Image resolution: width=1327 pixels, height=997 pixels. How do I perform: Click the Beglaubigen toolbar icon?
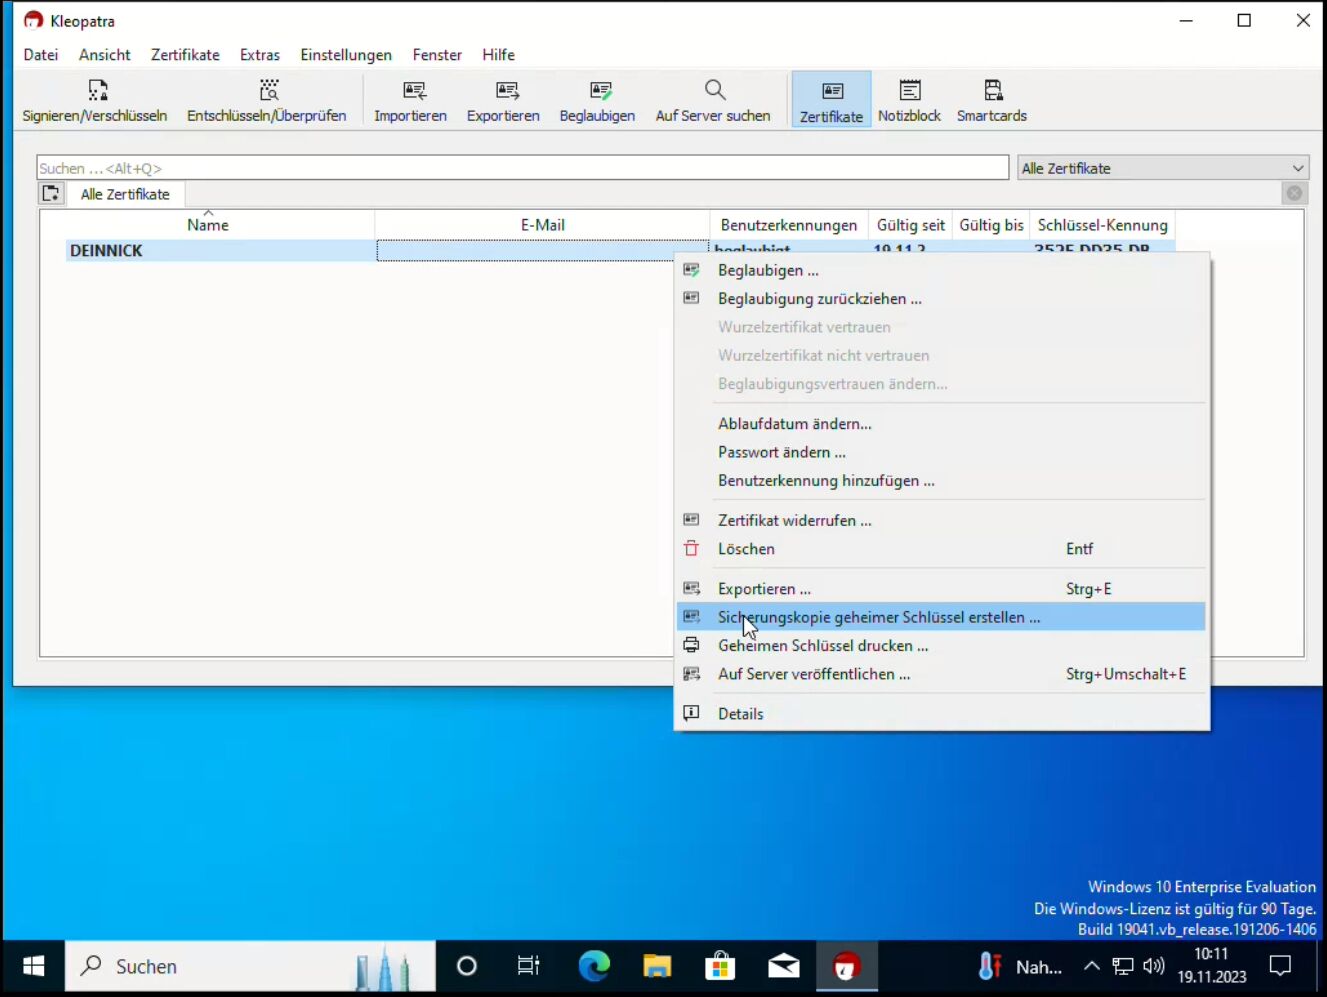click(597, 100)
